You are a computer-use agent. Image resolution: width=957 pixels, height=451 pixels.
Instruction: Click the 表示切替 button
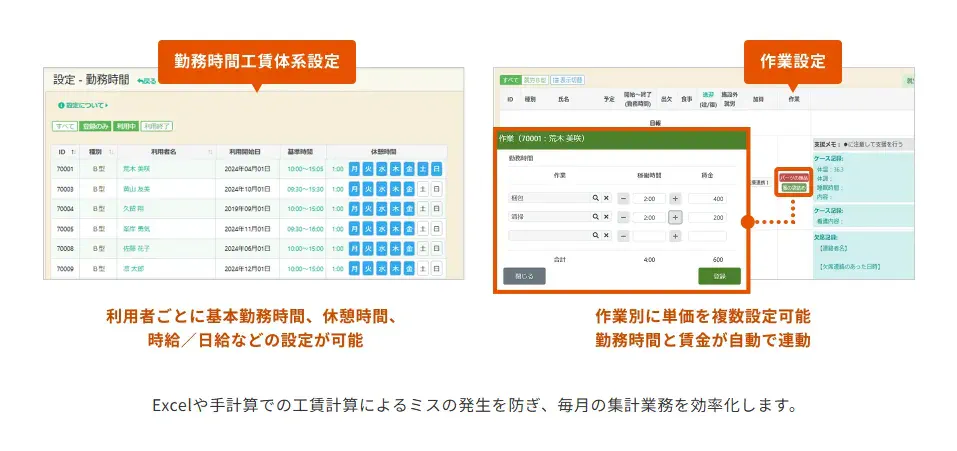568,80
